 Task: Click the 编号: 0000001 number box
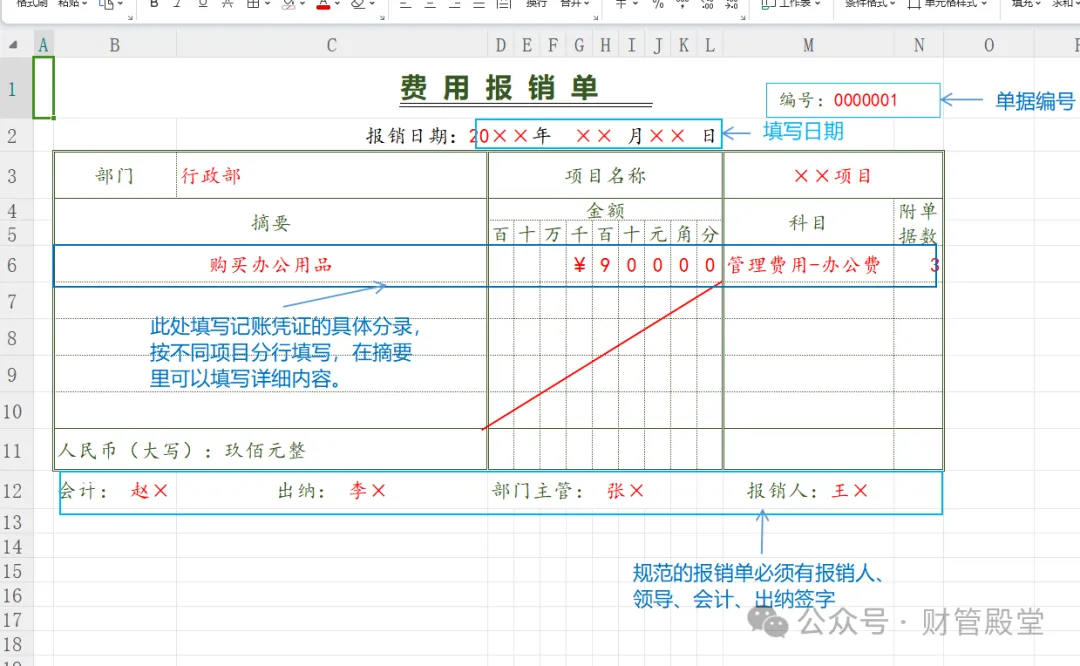click(x=853, y=101)
